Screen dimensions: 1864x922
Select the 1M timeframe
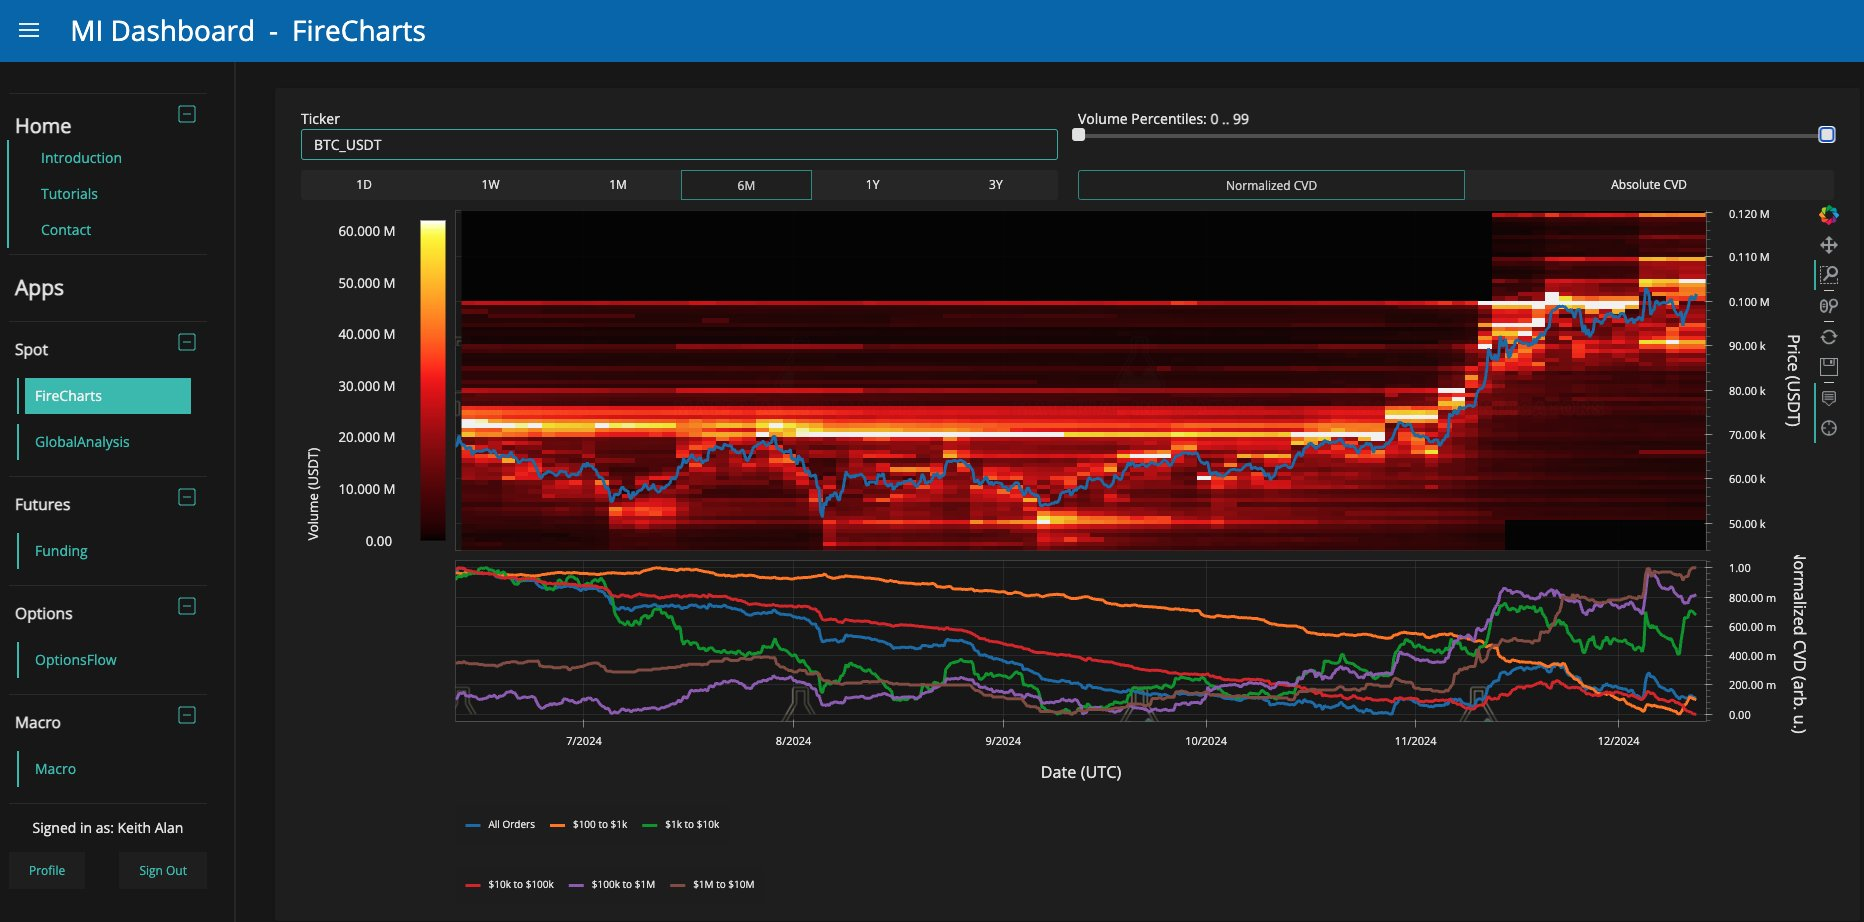(x=618, y=185)
